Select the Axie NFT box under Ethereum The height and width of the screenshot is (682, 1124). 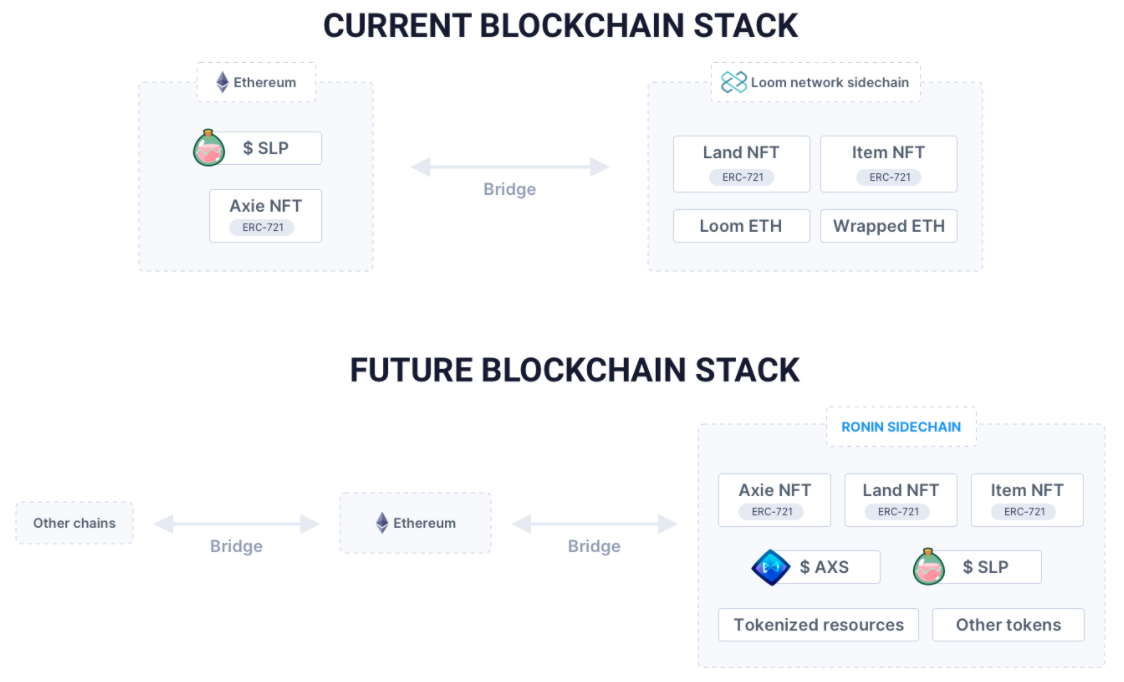point(265,216)
